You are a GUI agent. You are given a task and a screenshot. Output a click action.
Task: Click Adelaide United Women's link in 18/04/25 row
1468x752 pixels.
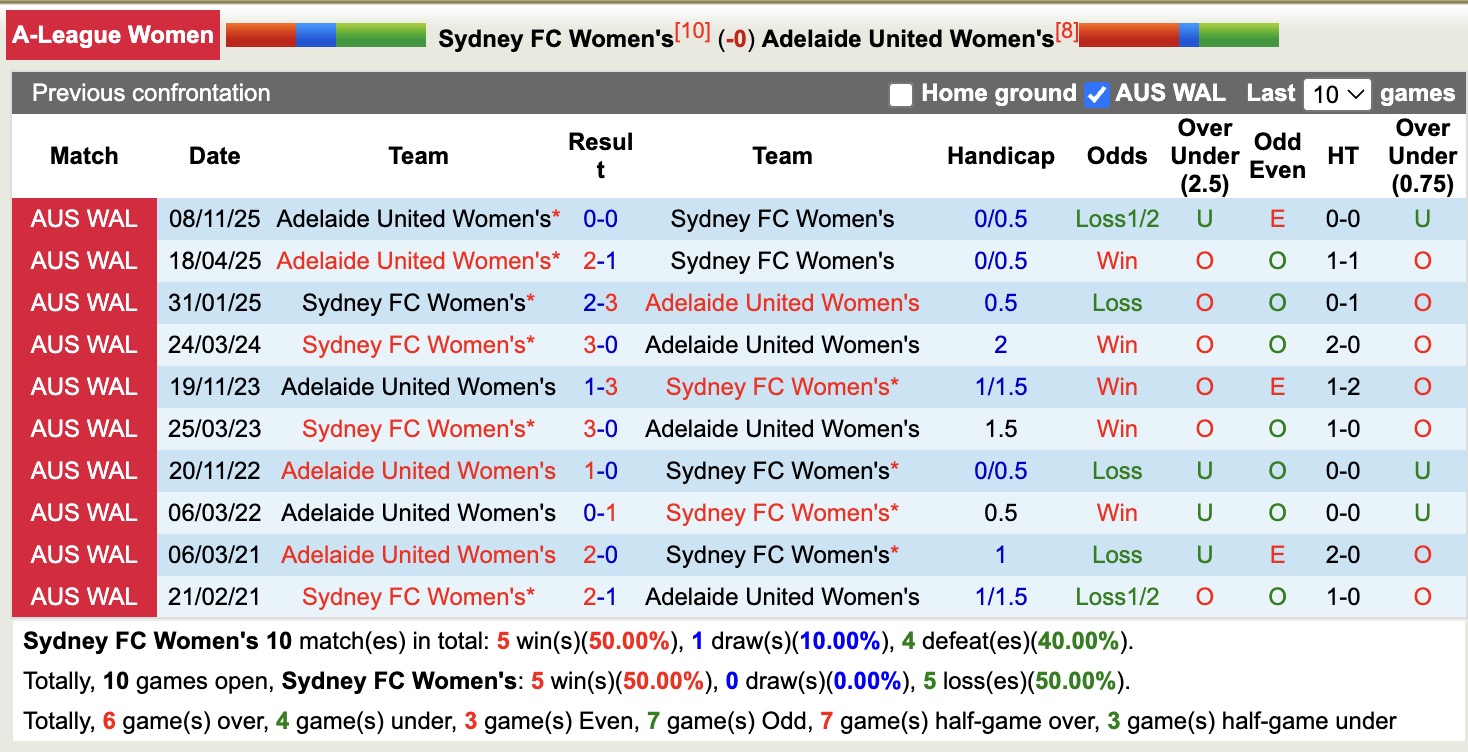point(417,260)
